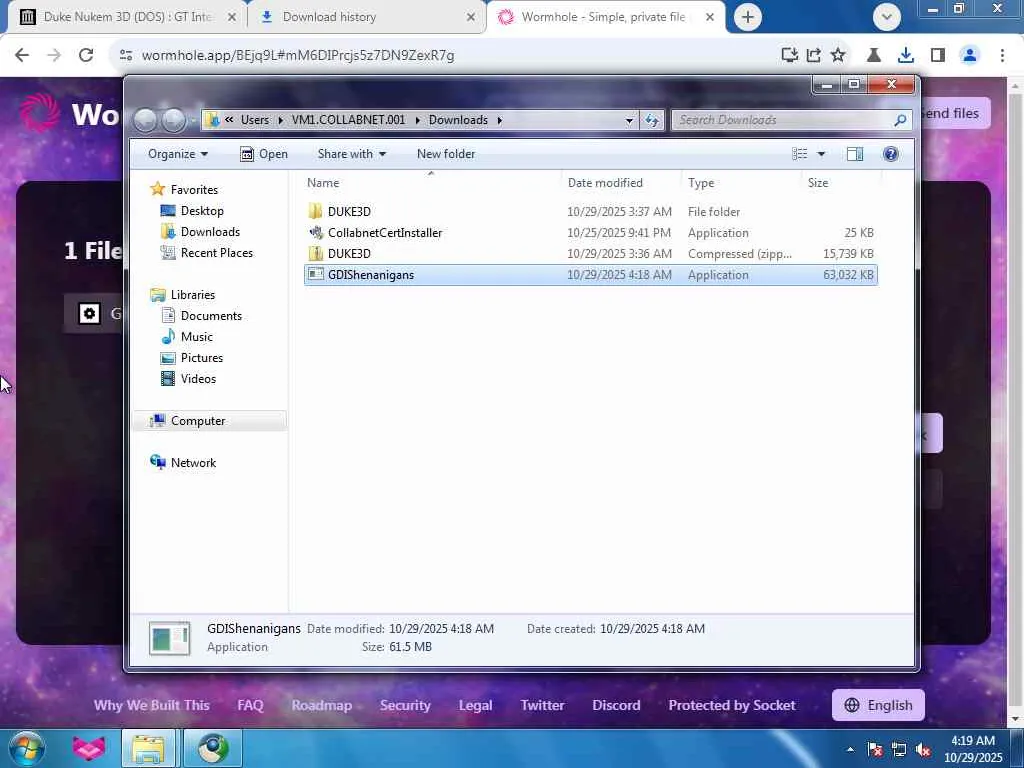Sort files by the Size column
Image resolution: width=1024 pixels, height=768 pixels.
pos(841,183)
